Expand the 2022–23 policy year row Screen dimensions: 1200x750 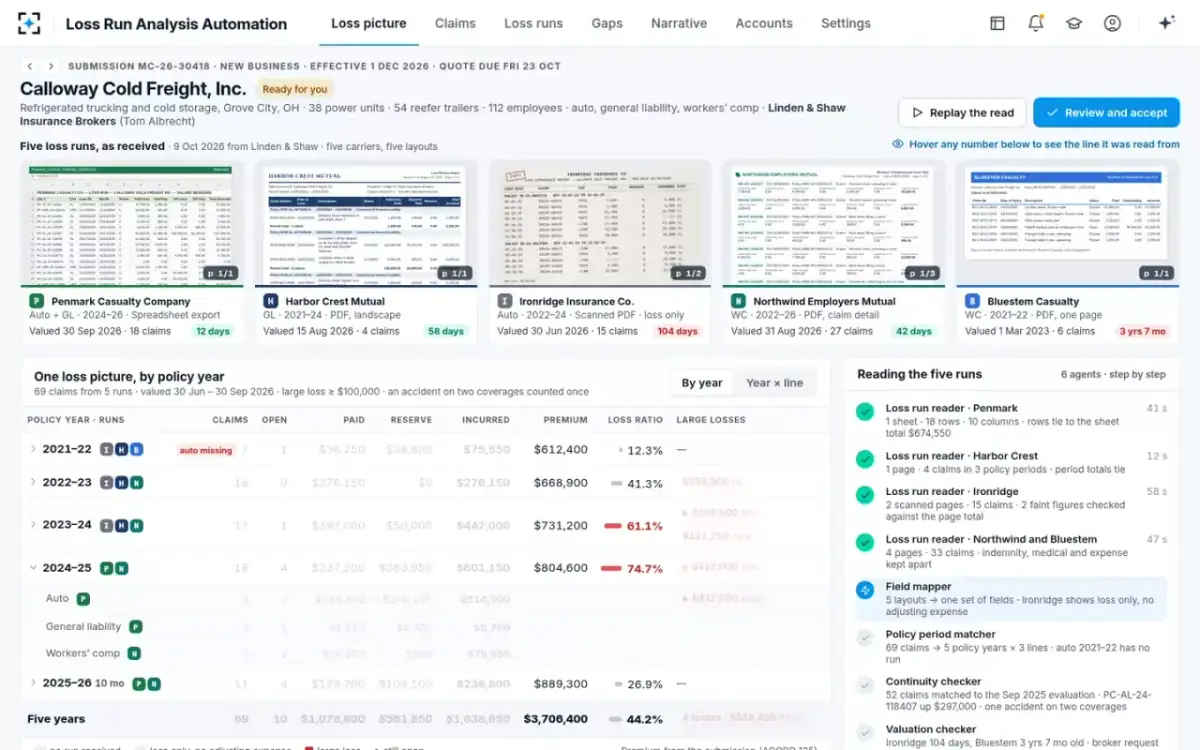pos(33,483)
